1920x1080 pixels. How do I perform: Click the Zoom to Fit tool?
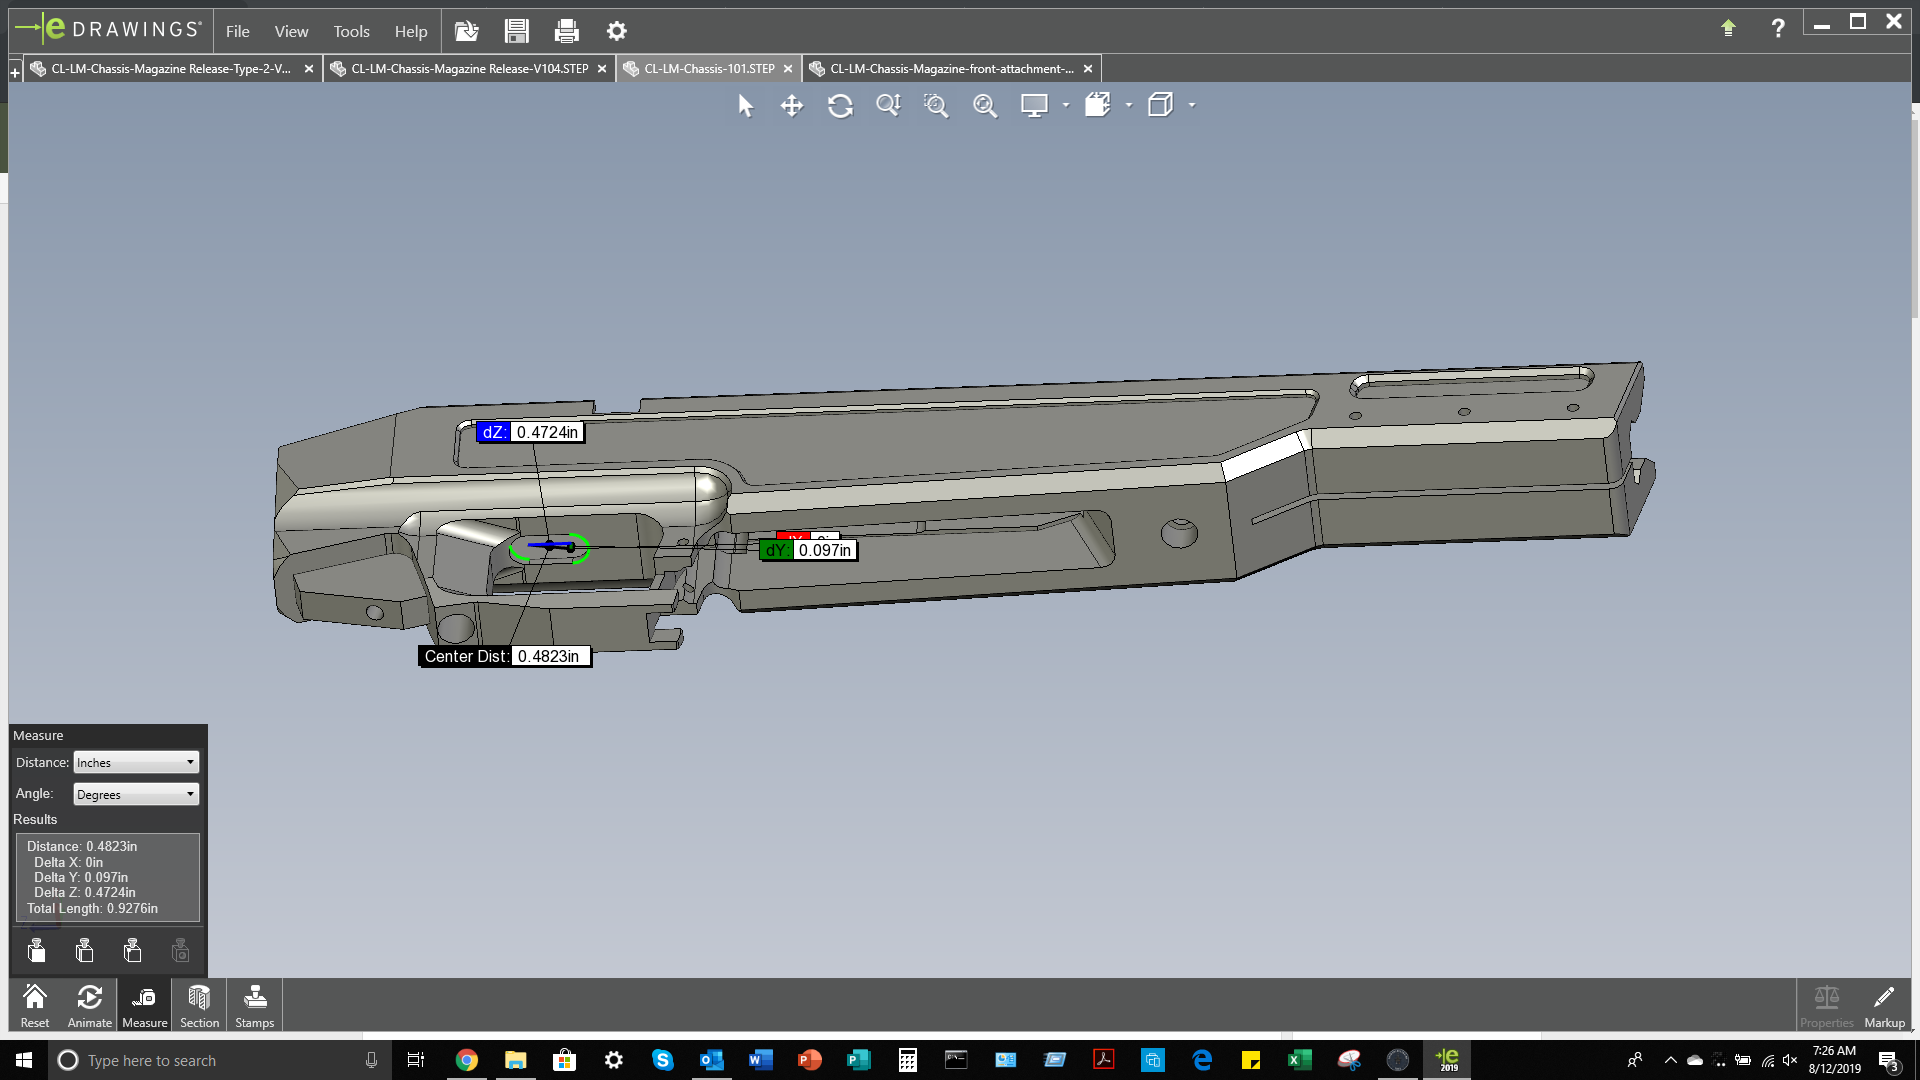click(985, 106)
